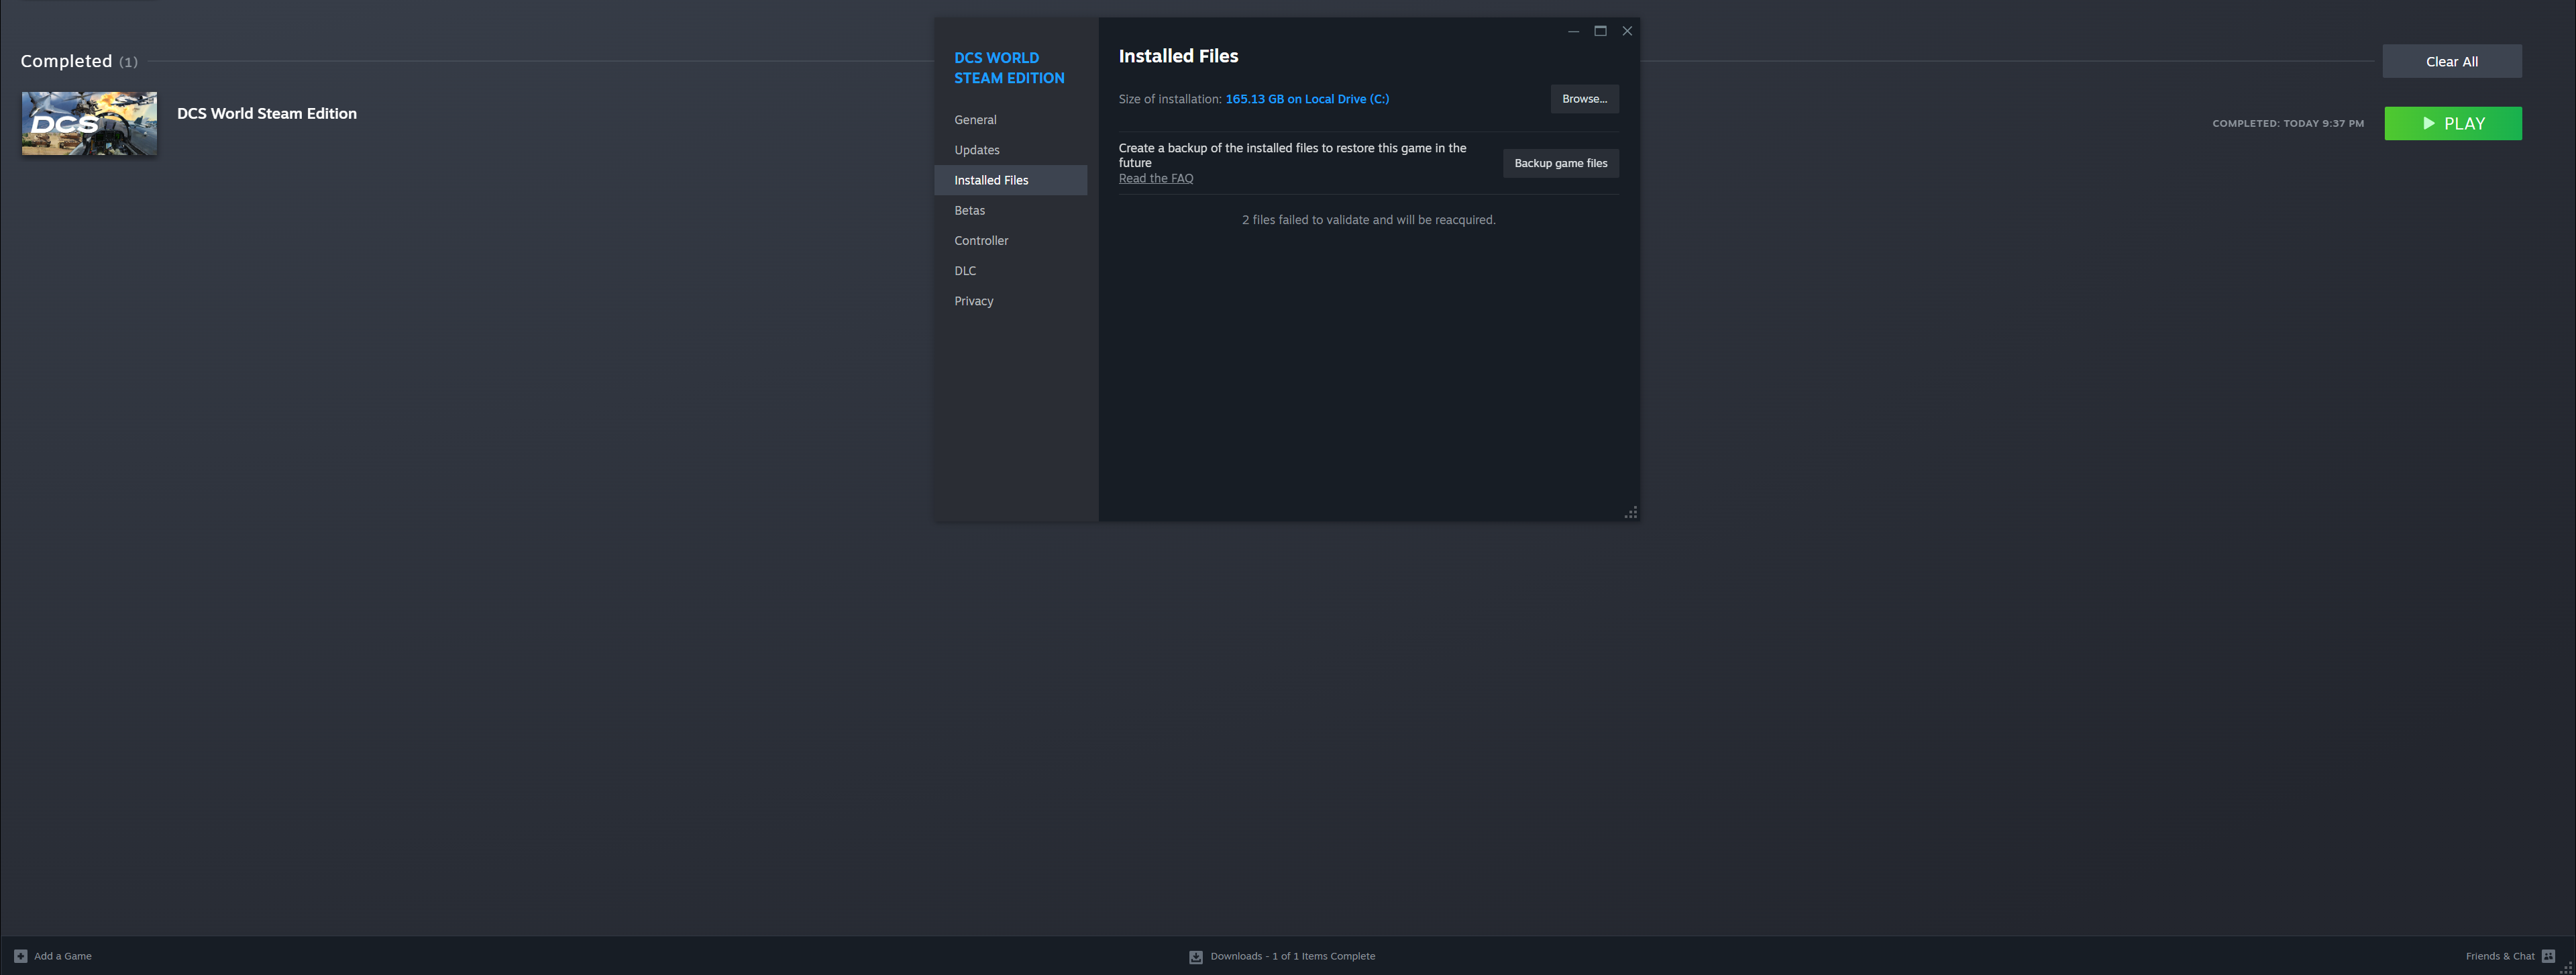Open the DLC tab
Image resolution: width=2576 pixels, height=975 pixels.
coord(1010,271)
